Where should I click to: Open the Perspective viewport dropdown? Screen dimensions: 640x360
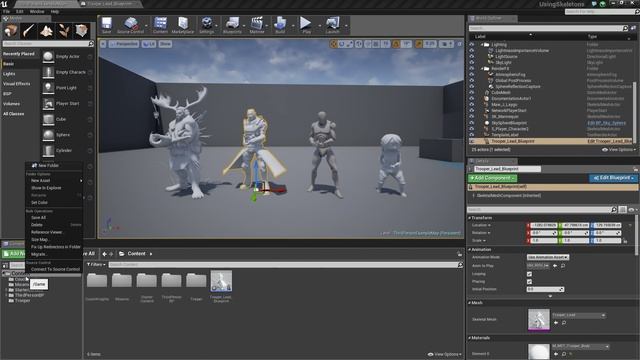click(x=124, y=44)
